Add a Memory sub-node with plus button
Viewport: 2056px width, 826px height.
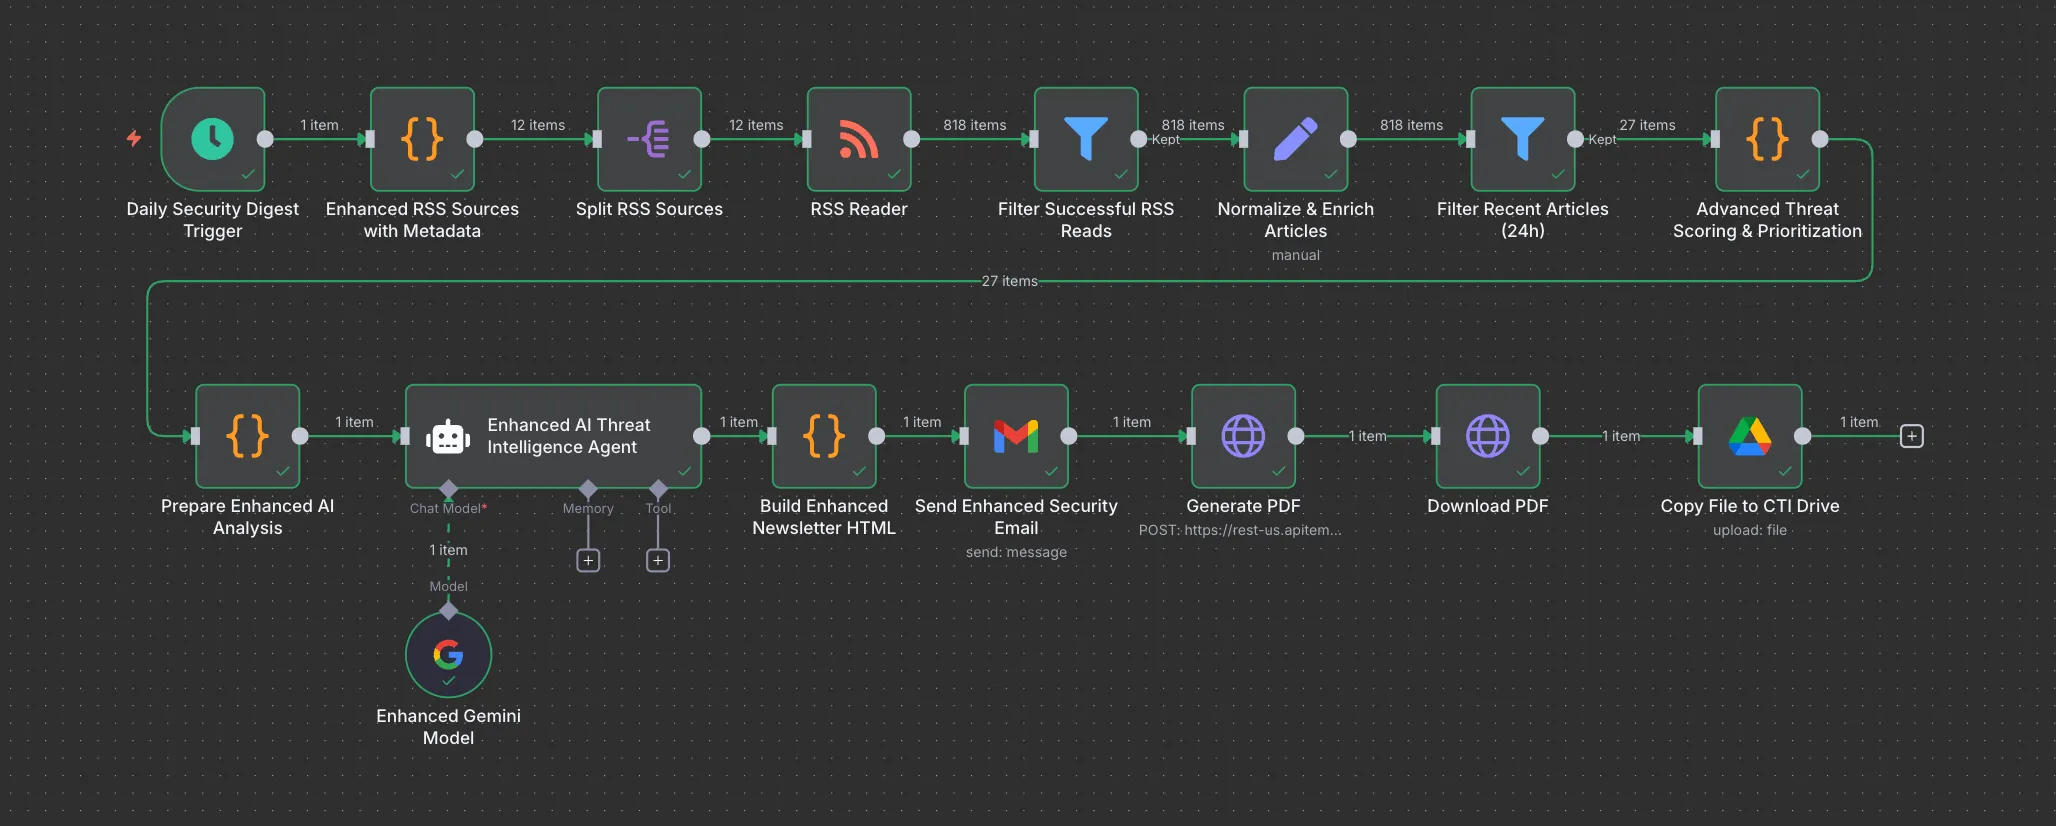tap(588, 561)
